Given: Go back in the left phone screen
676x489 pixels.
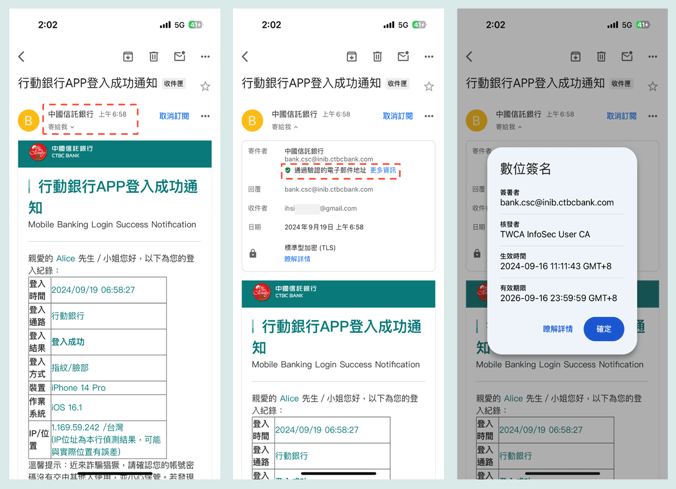Looking at the screenshot, I should (x=22, y=56).
